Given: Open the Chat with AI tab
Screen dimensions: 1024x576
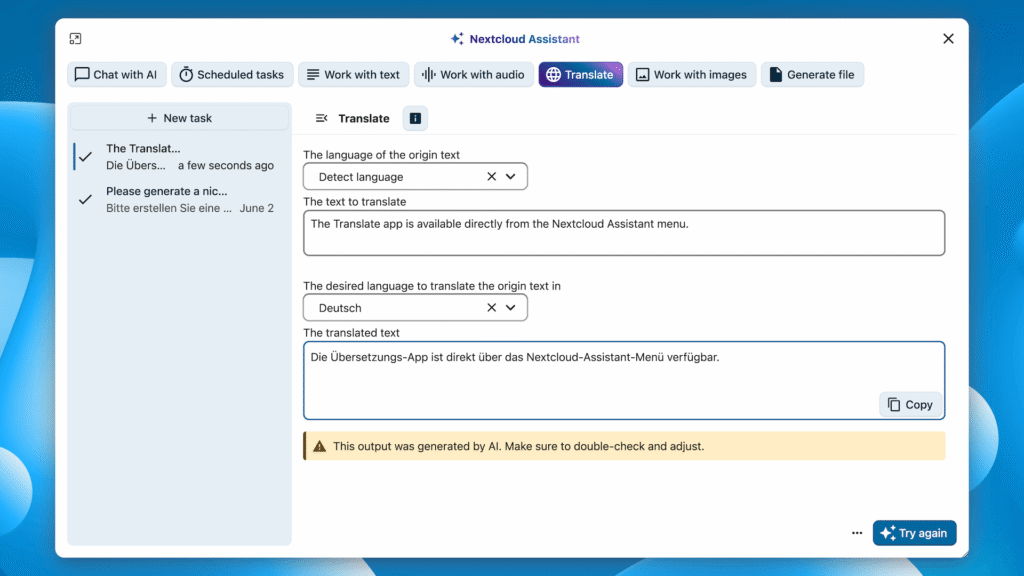Looking at the screenshot, I should coord(117,74).
